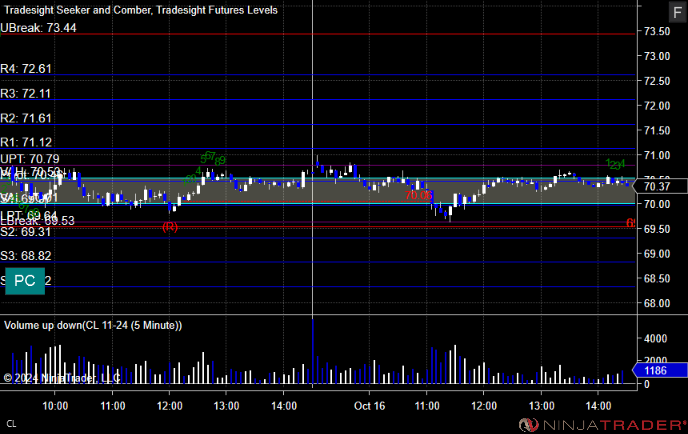Click the Volume up down(CL 11-24) panel label
Image resolution: width=688 pixels, height=434 pixels.
tap(93, 326)
